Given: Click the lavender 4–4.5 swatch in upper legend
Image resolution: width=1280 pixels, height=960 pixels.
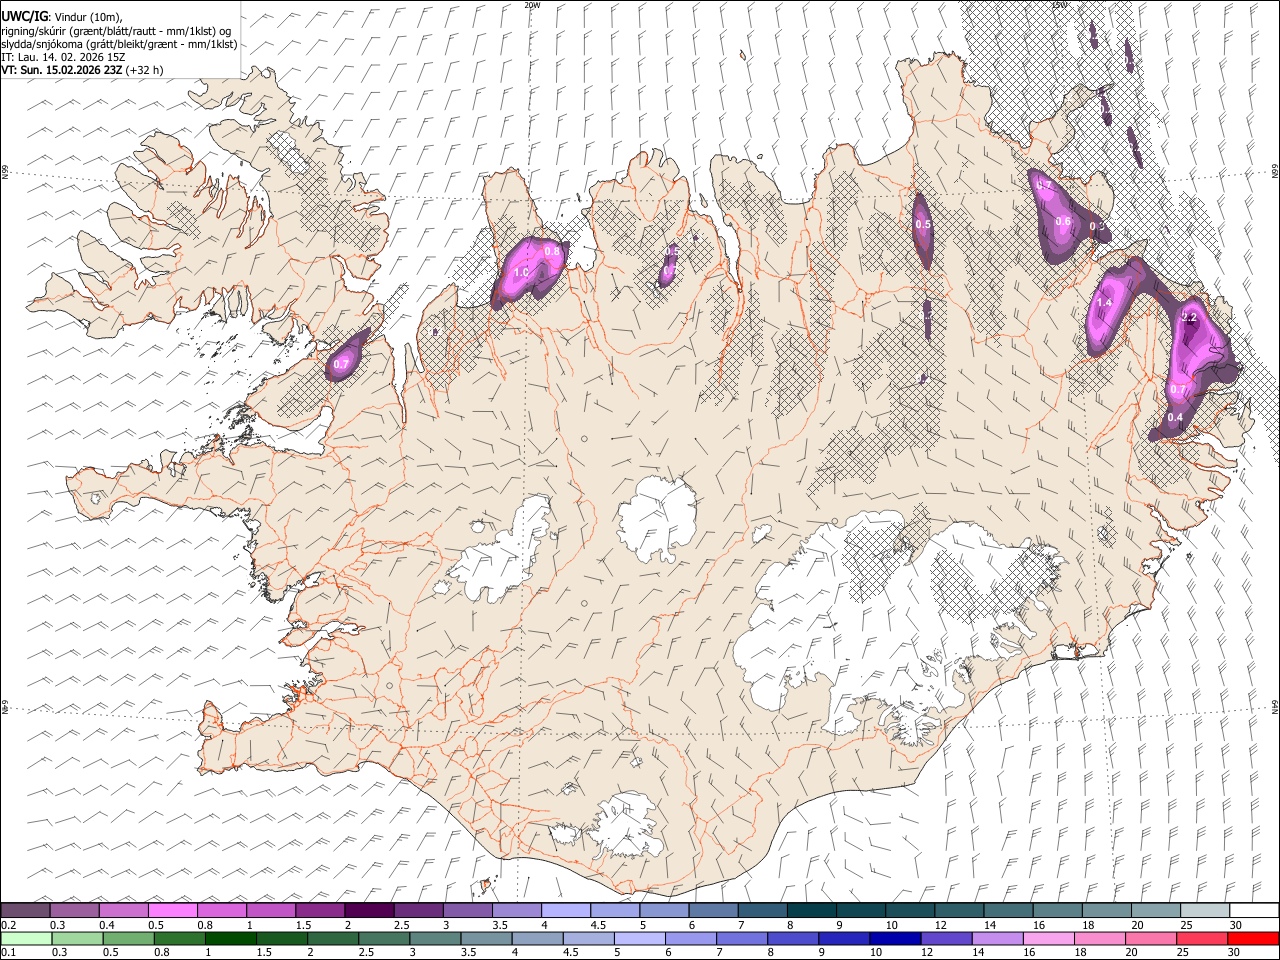Looking at the screenshot, I should click(x=566, y=911).
